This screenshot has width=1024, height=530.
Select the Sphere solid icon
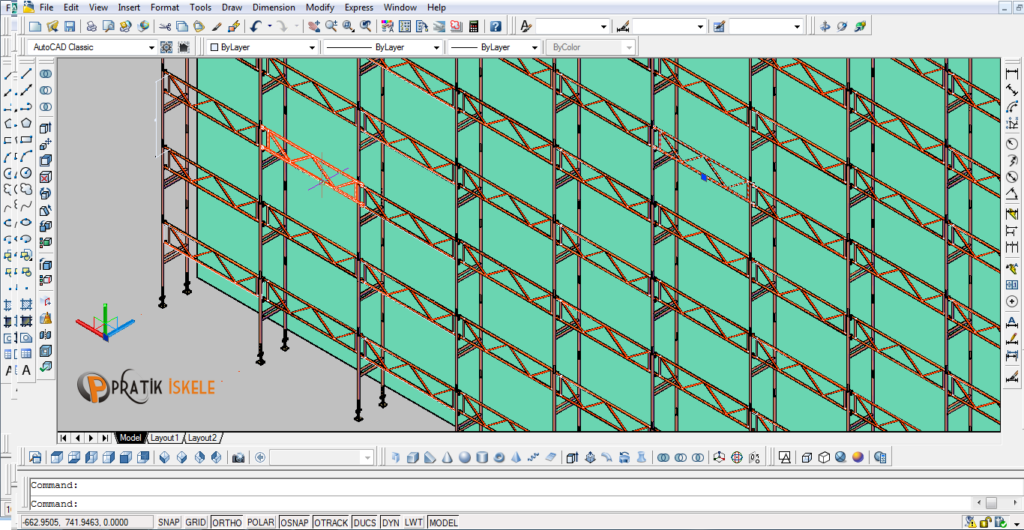(464, 458)
